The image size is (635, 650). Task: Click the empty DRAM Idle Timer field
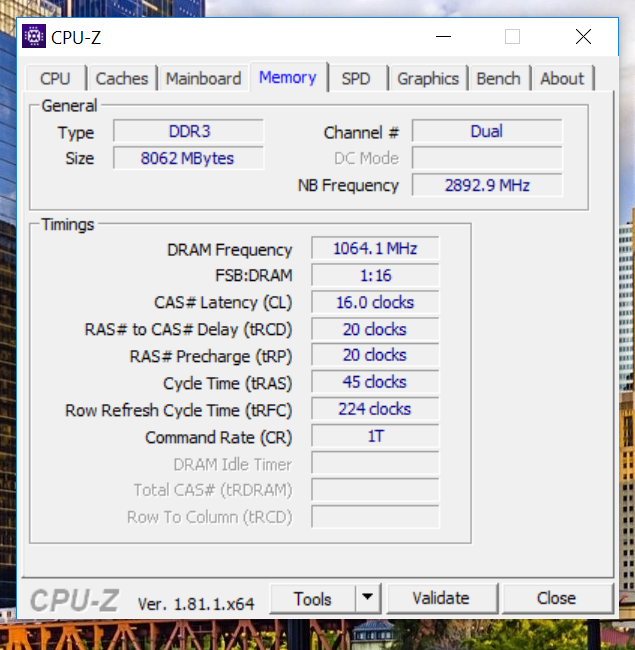(x=375, y=463)
